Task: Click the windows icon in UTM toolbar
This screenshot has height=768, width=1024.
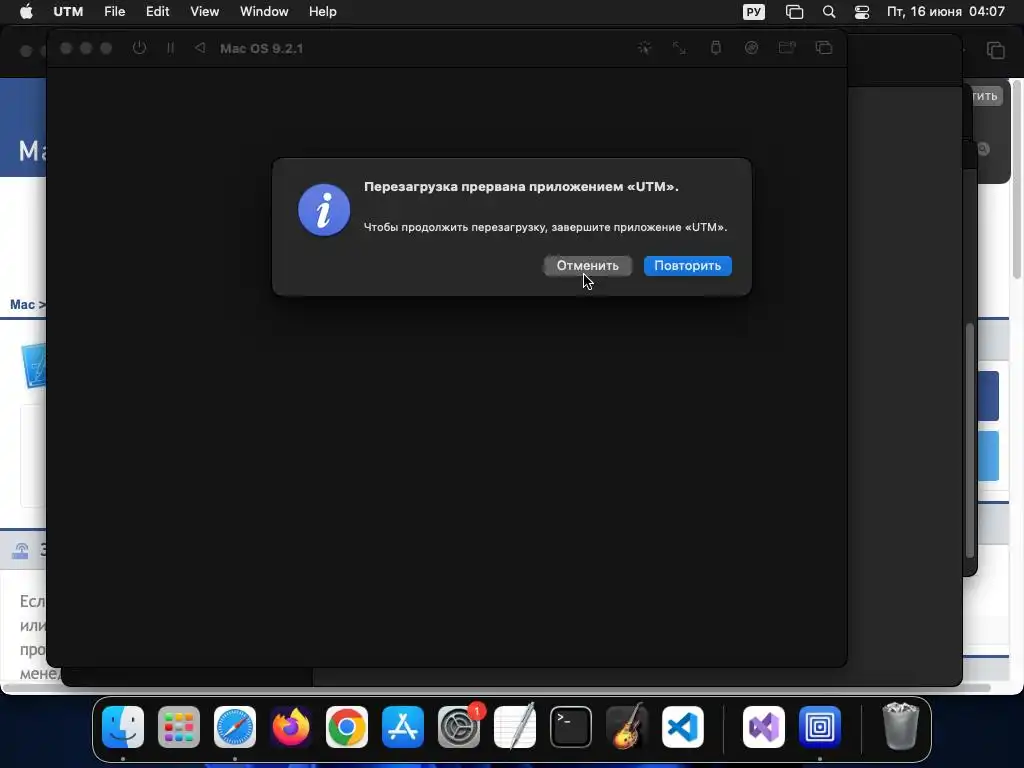Action: coord(824,48)
